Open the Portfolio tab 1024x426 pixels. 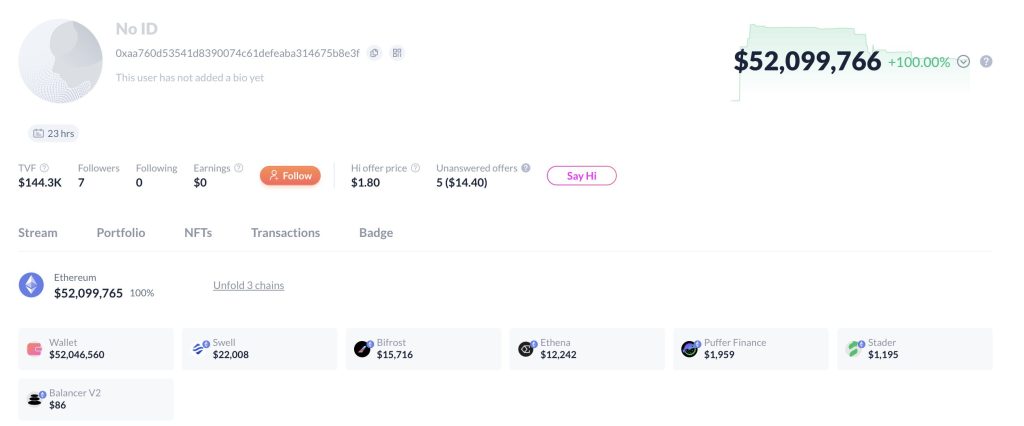point(121,233)
